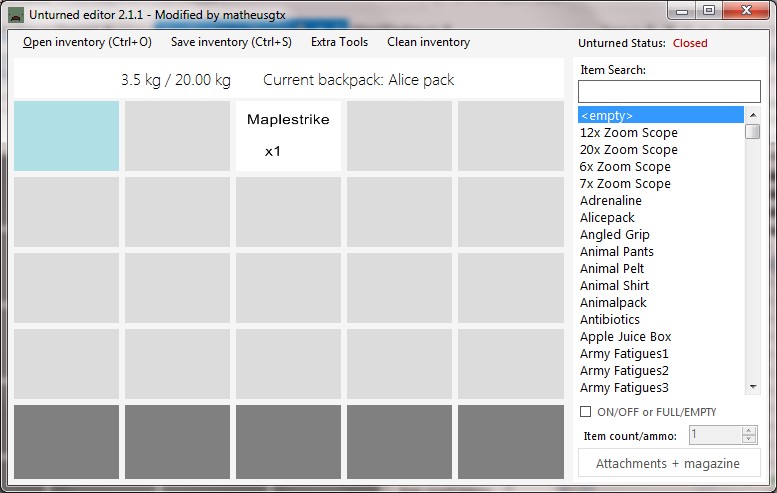
Task: Pick Alicepack from the item list
Action: [607, 217]
